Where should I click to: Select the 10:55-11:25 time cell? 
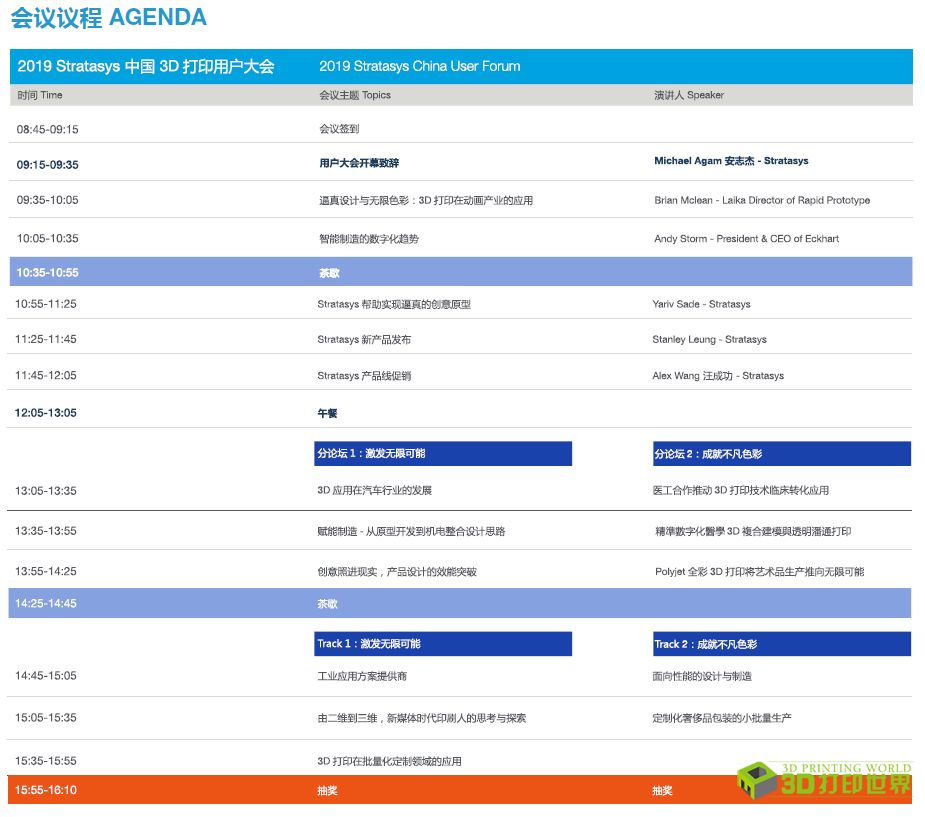(x=45, y=304)
